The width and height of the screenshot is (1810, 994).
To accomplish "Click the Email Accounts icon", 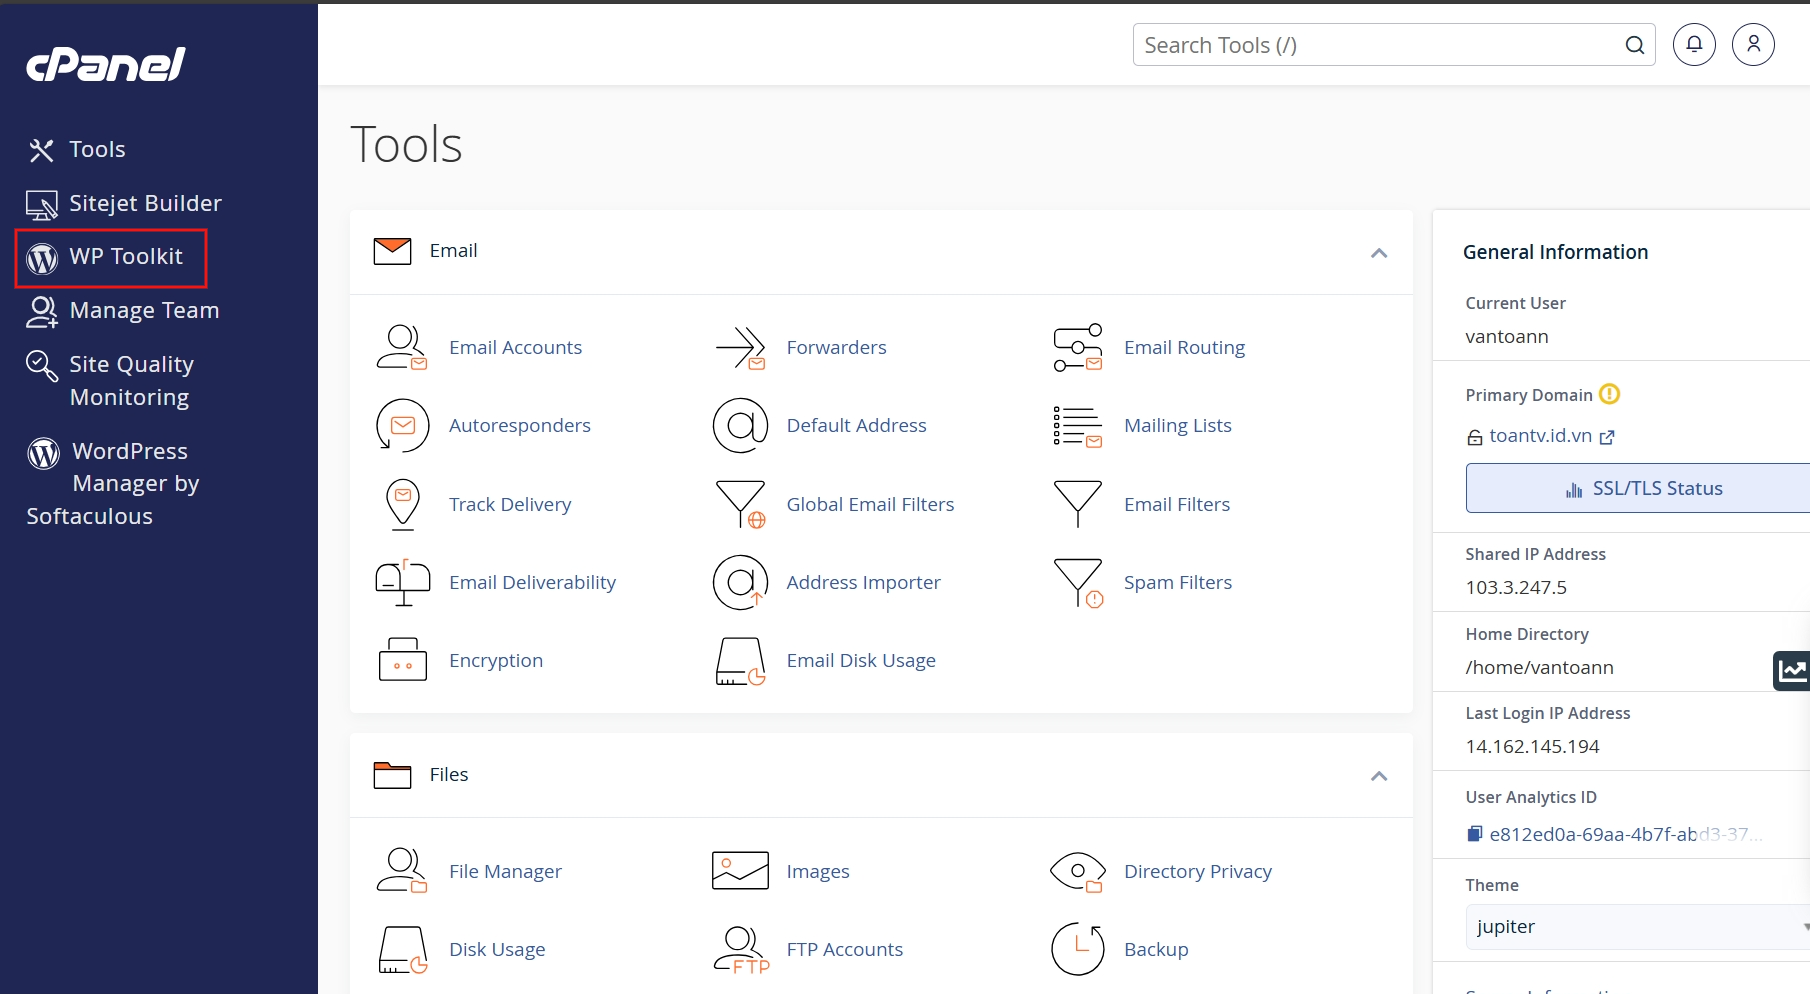I will [x=402, y=347].
